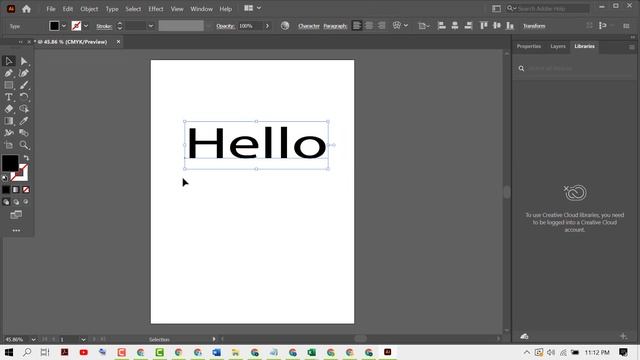Screen dimensions: 640x360
Task: Select the Type tool
Action: 9,97
